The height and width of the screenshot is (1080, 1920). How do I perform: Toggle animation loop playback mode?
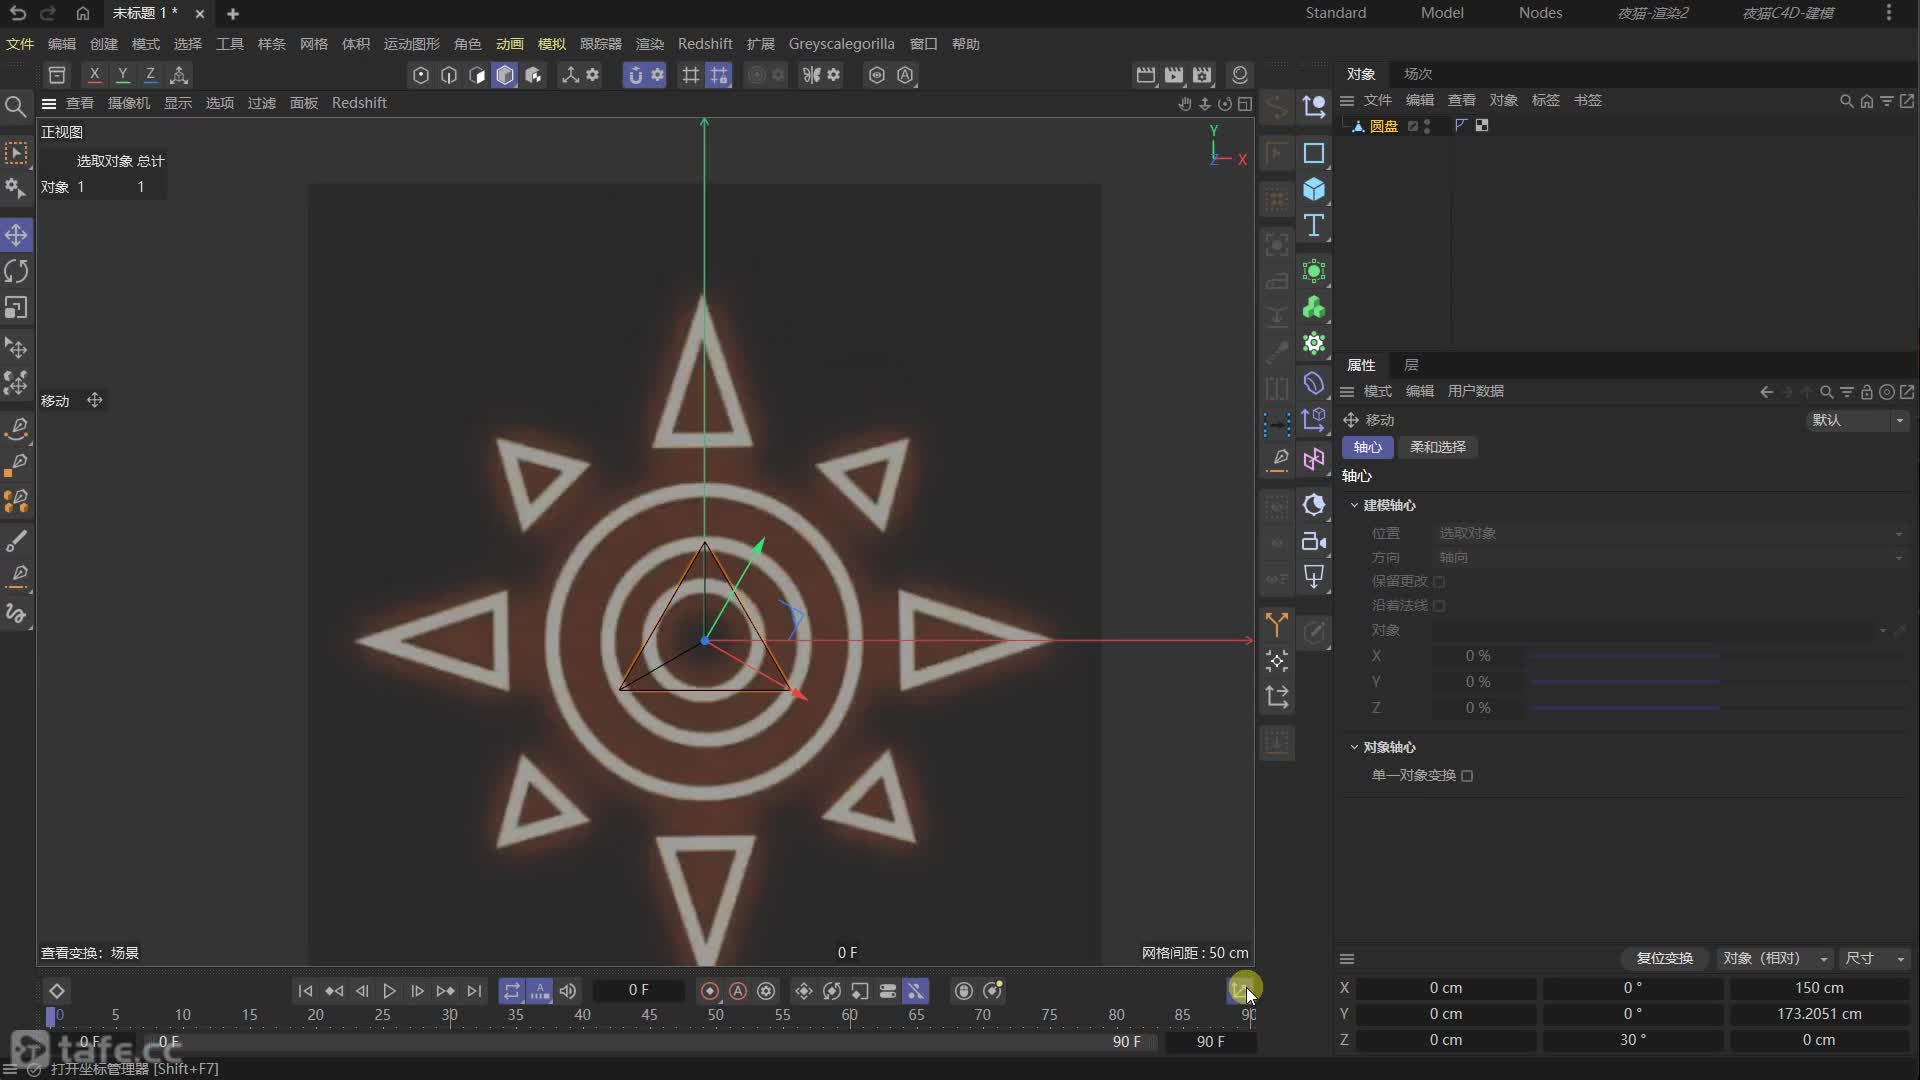click(512, 991)
